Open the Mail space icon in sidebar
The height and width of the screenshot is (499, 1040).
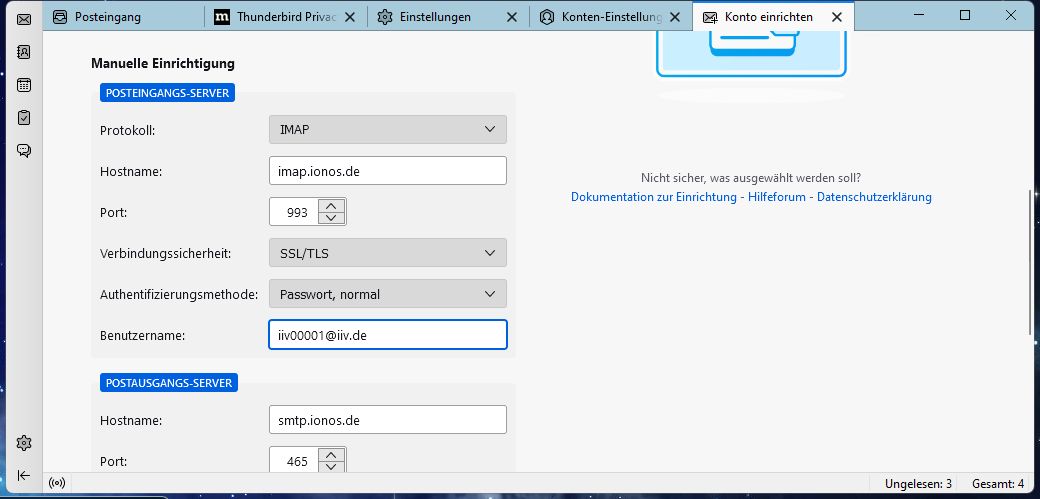pos(24,19)
